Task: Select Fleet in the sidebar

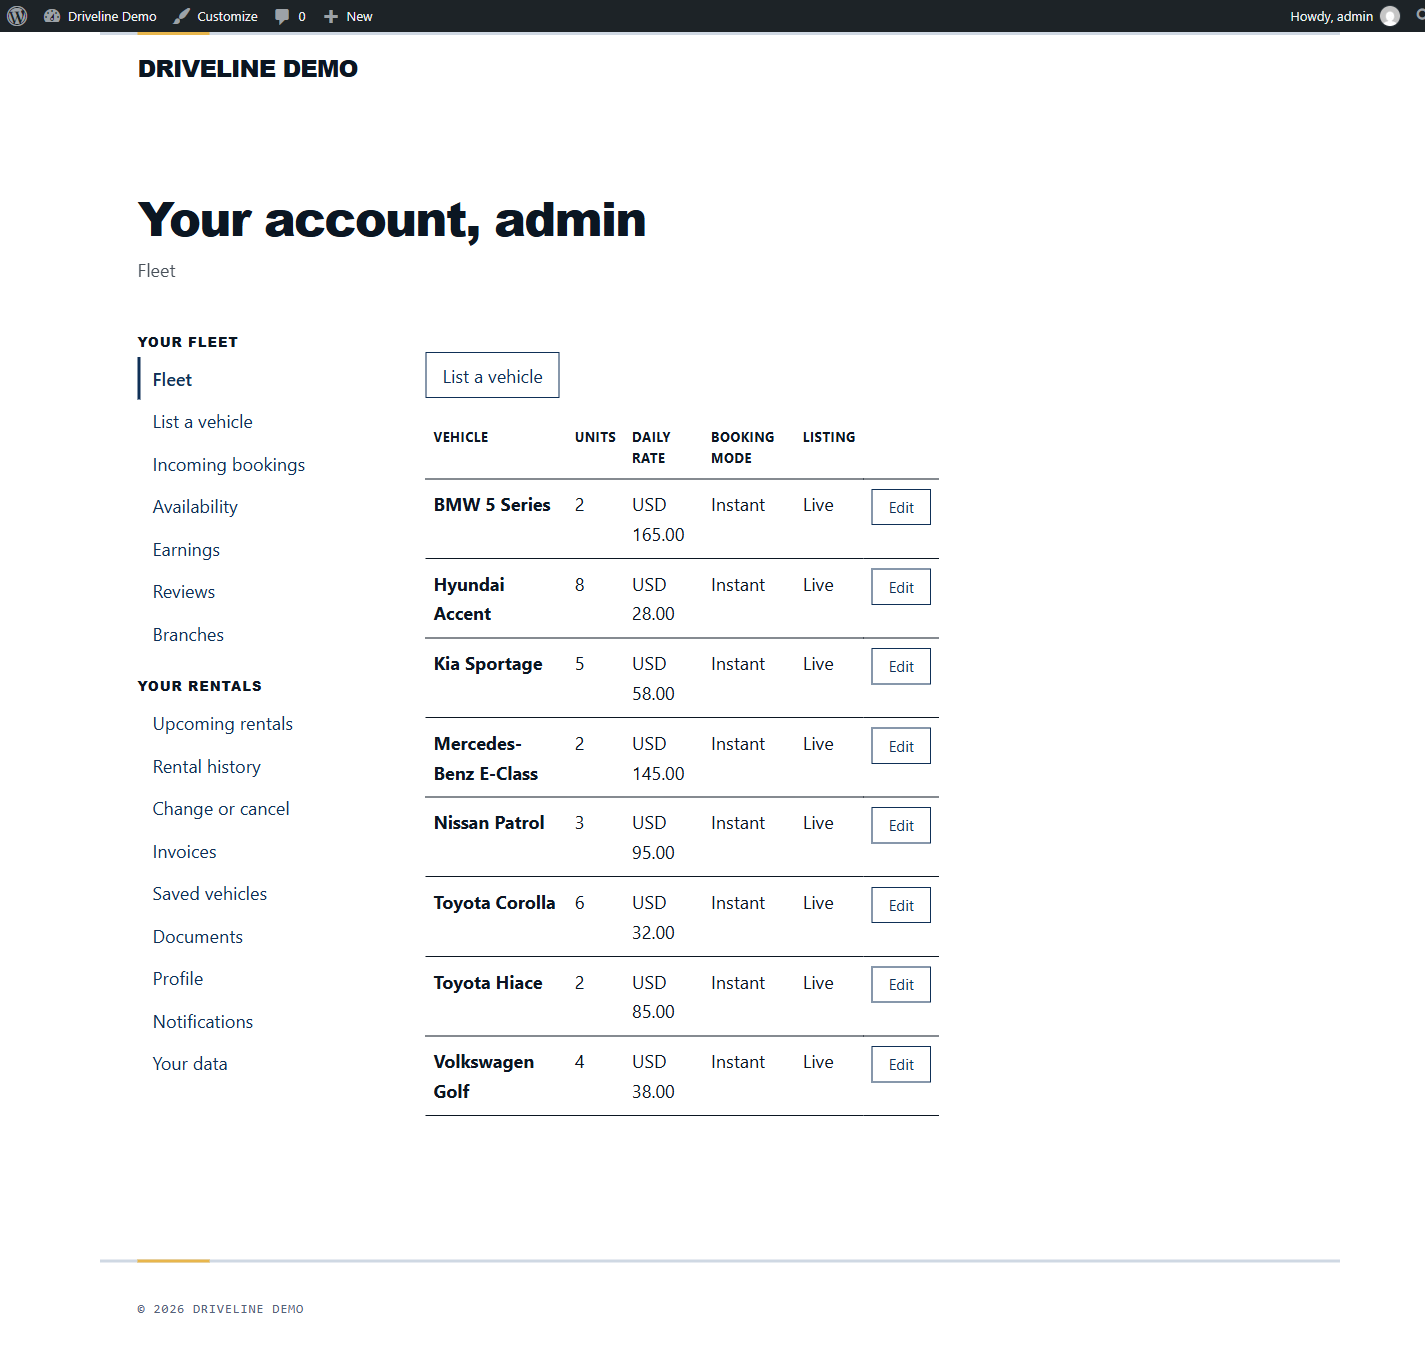Action: tap(172, 380)
